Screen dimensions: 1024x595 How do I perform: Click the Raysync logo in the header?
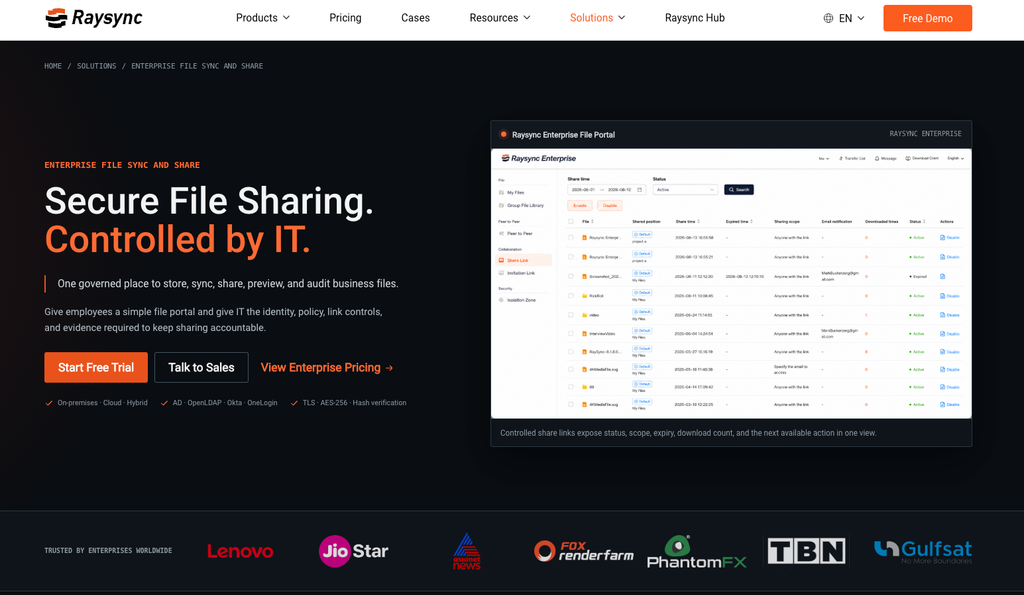[94, 18]
